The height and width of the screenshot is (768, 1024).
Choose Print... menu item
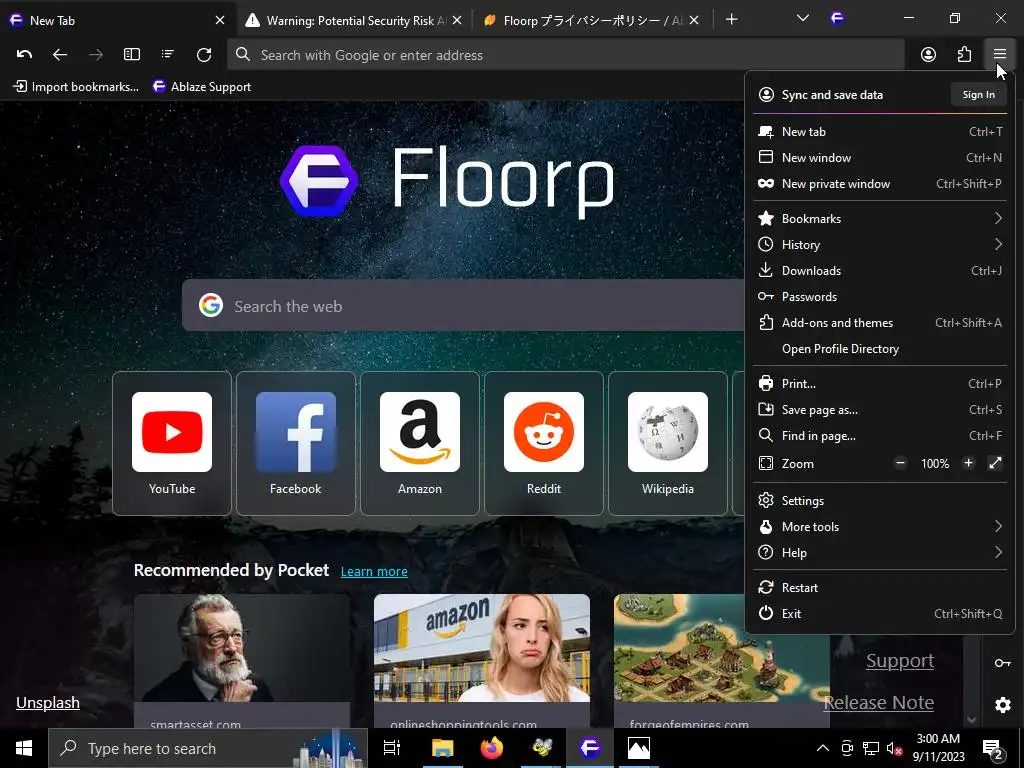(x=880, y=383)
